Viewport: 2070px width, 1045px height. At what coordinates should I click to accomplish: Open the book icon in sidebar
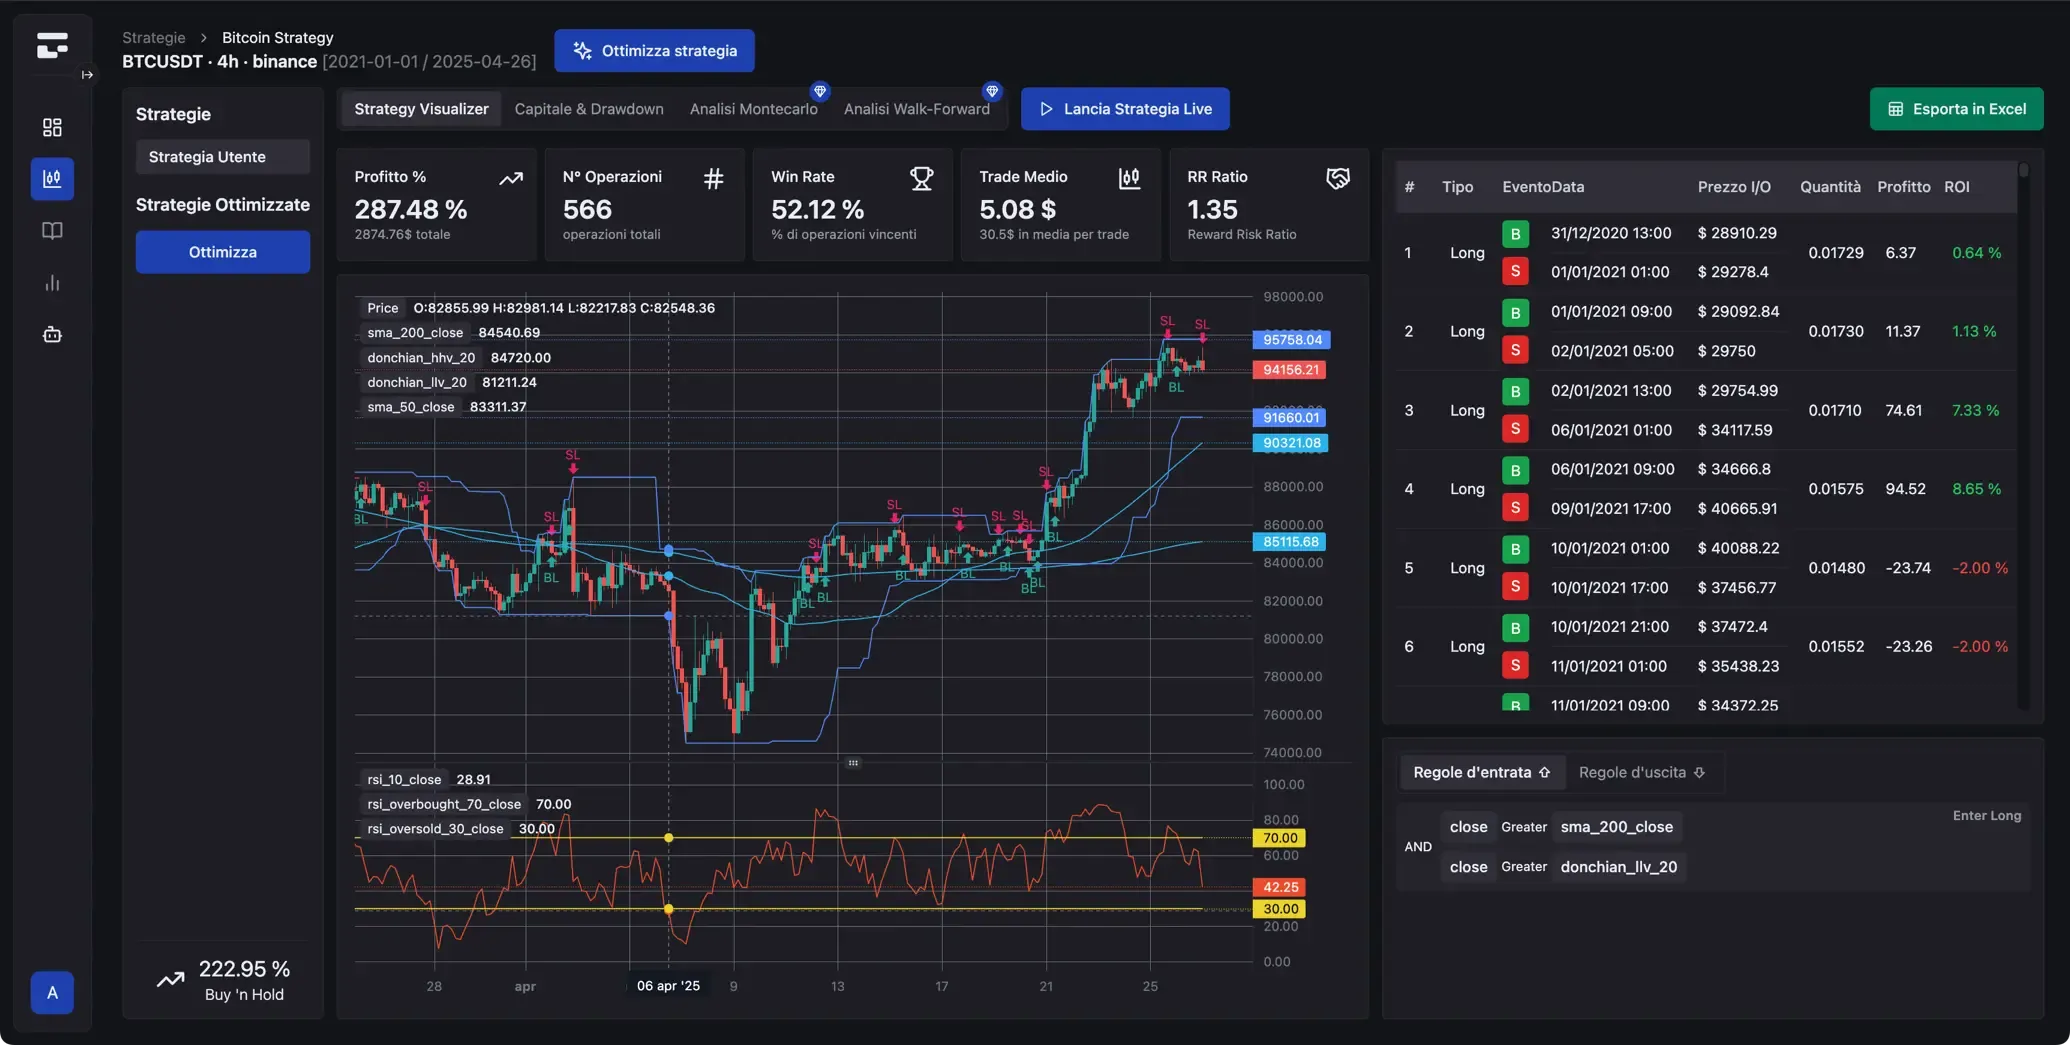pyautogui.click(x=52, y=231)
